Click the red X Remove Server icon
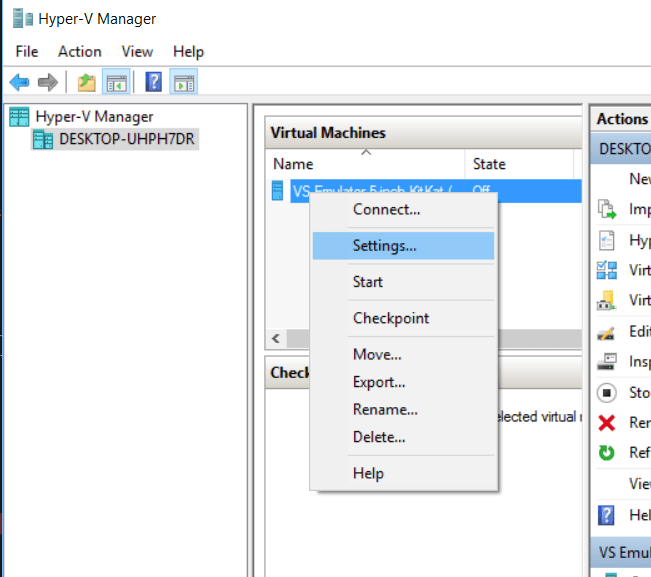This screenshot has height=577, width=651. click(607, 423)
